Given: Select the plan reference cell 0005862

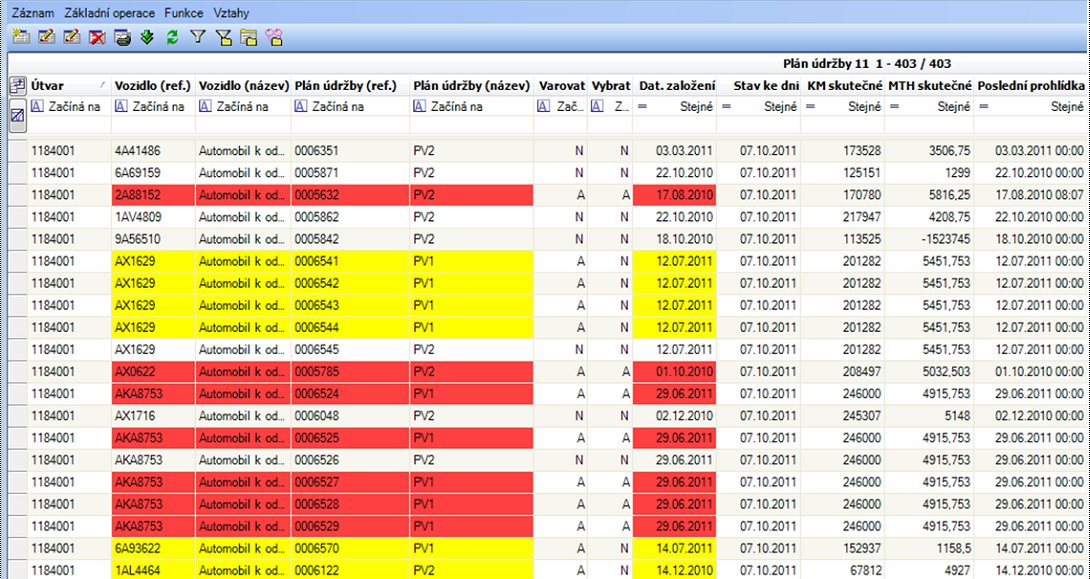Looking at the screenshot, I should tap(350, 217).
